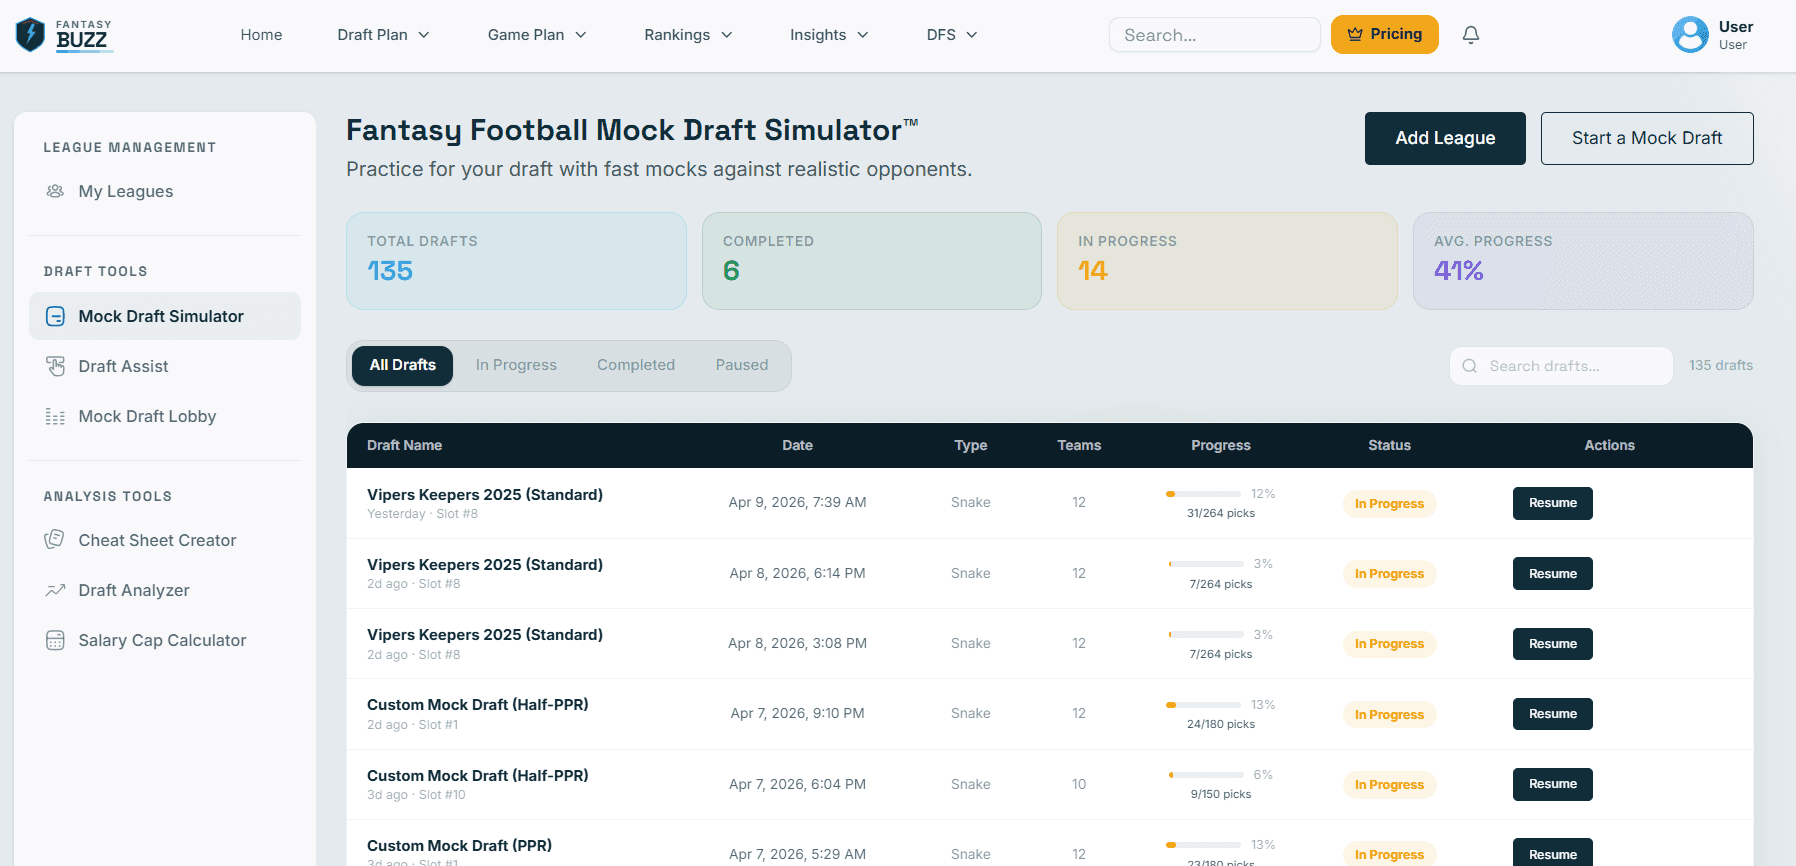1796x866 pixels.
Task: Click the Mock Draft Simulator sidebar icon
Action: [x=55, y=316]
